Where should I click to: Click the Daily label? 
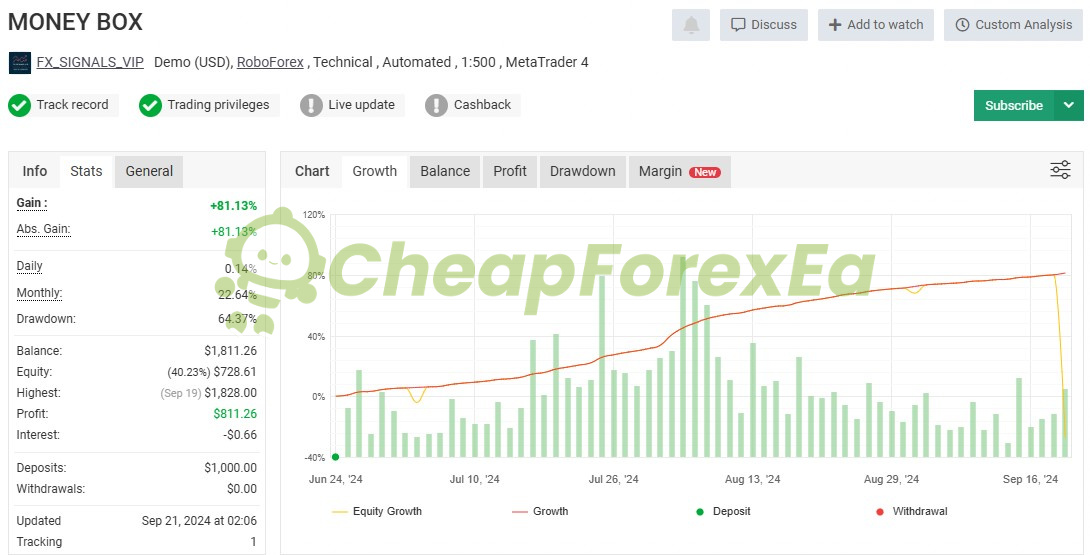pos(29,266)
